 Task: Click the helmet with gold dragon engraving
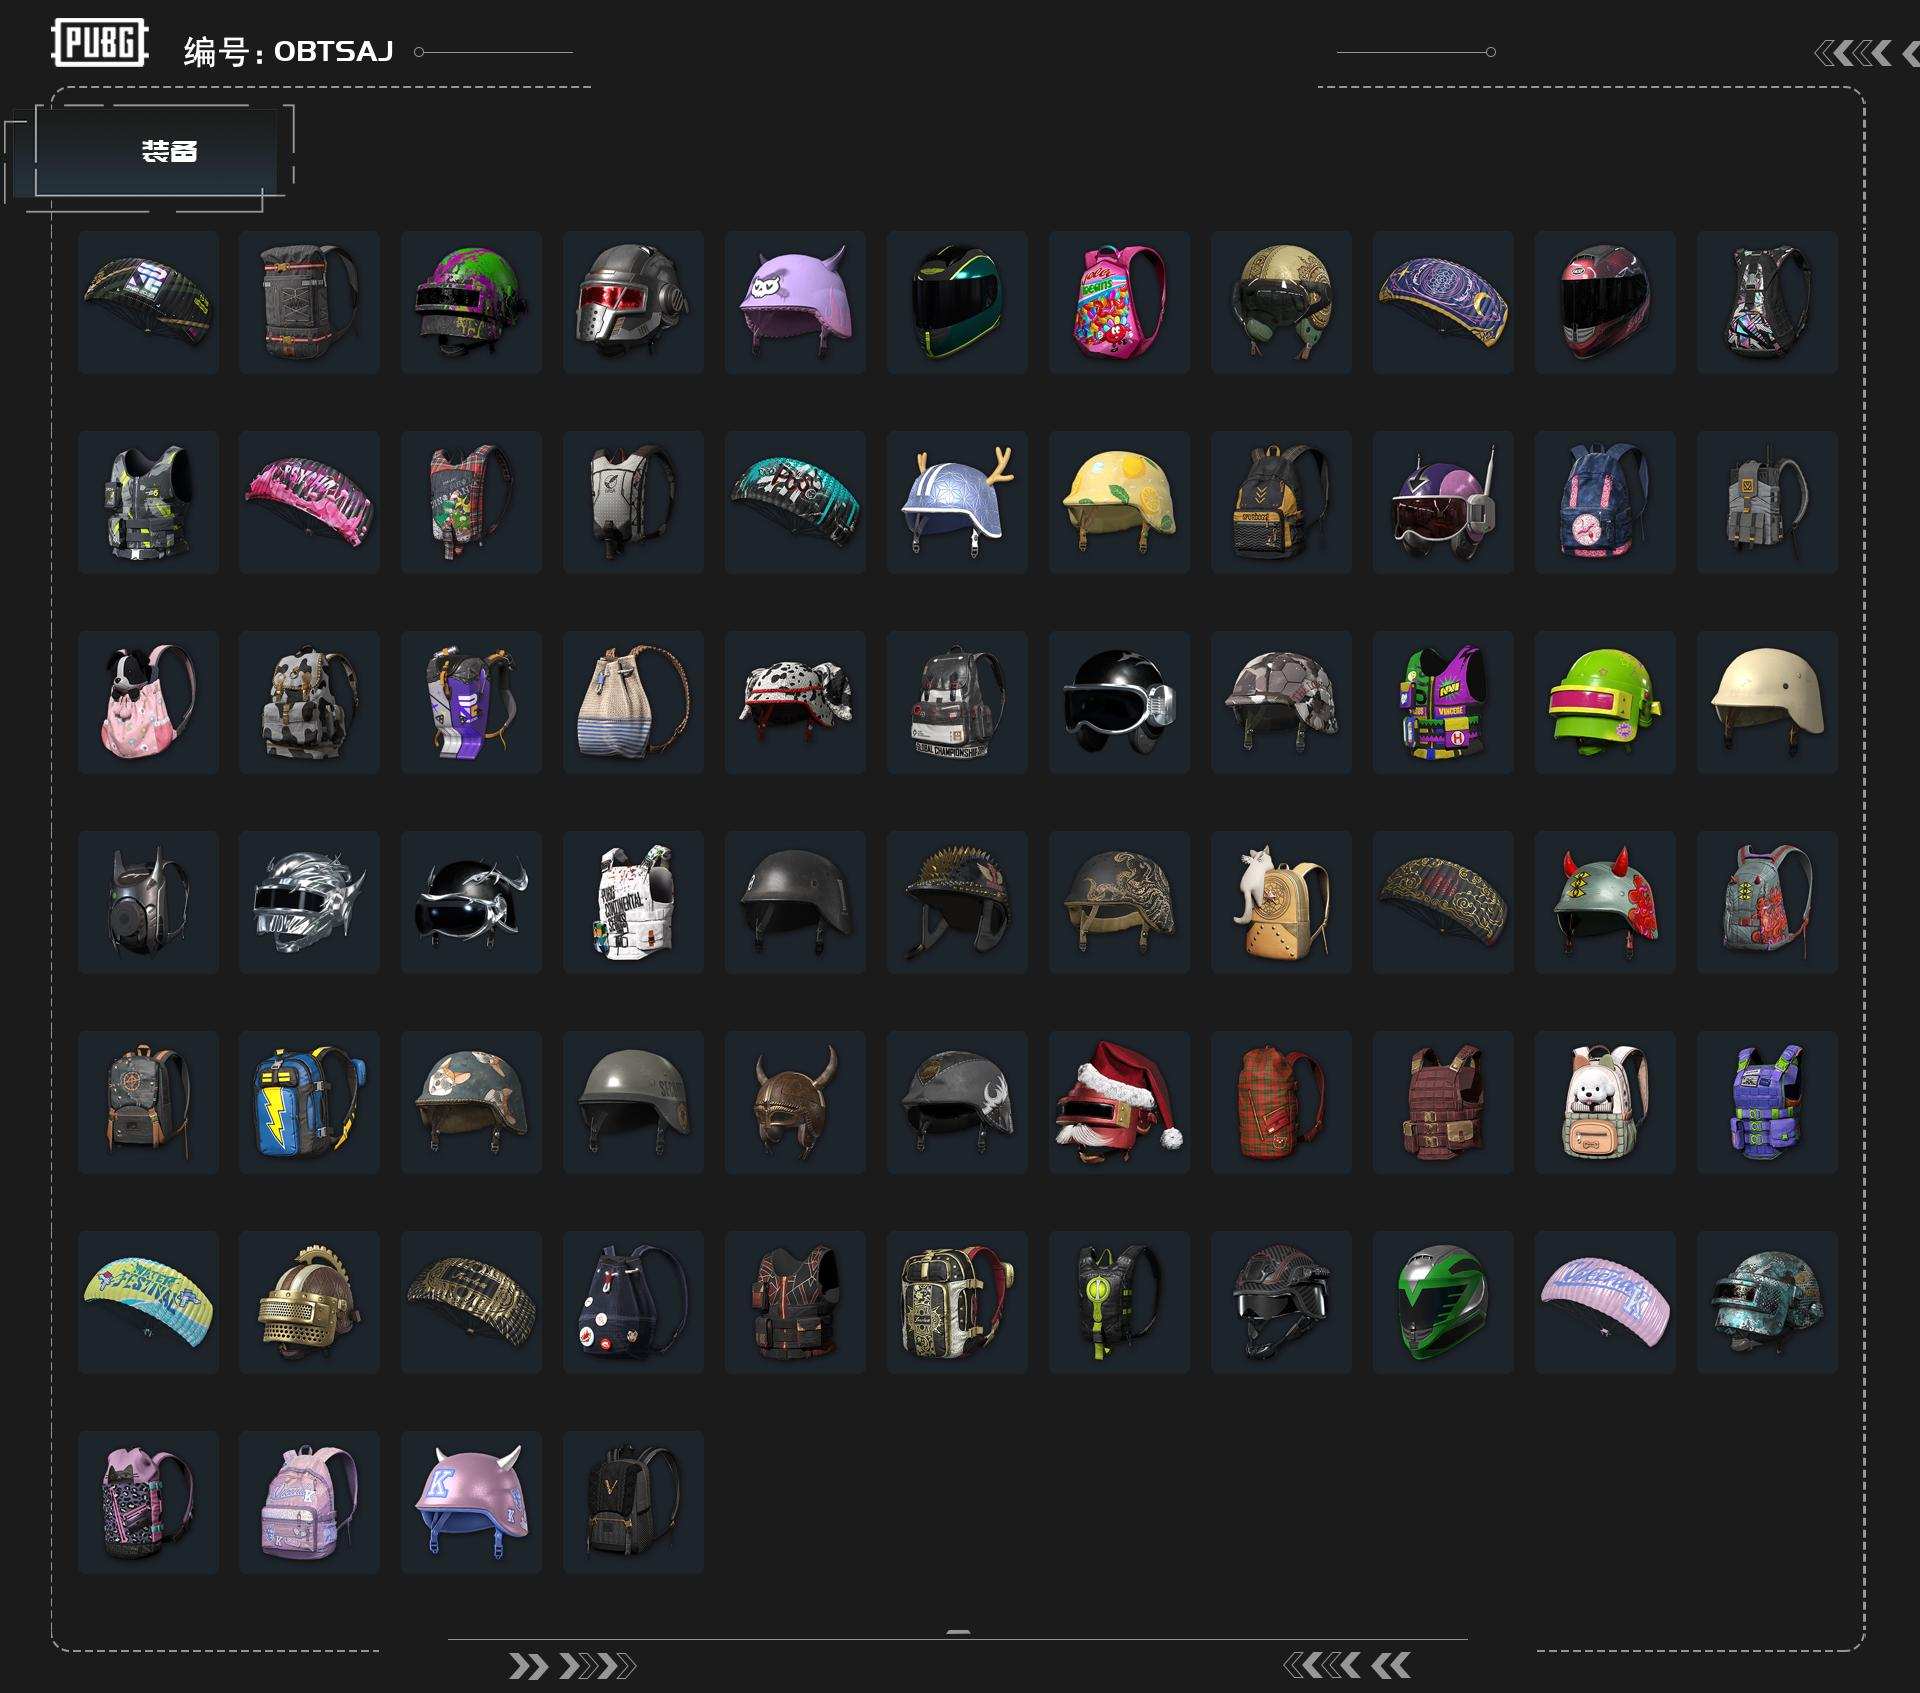click(1119, 902)
